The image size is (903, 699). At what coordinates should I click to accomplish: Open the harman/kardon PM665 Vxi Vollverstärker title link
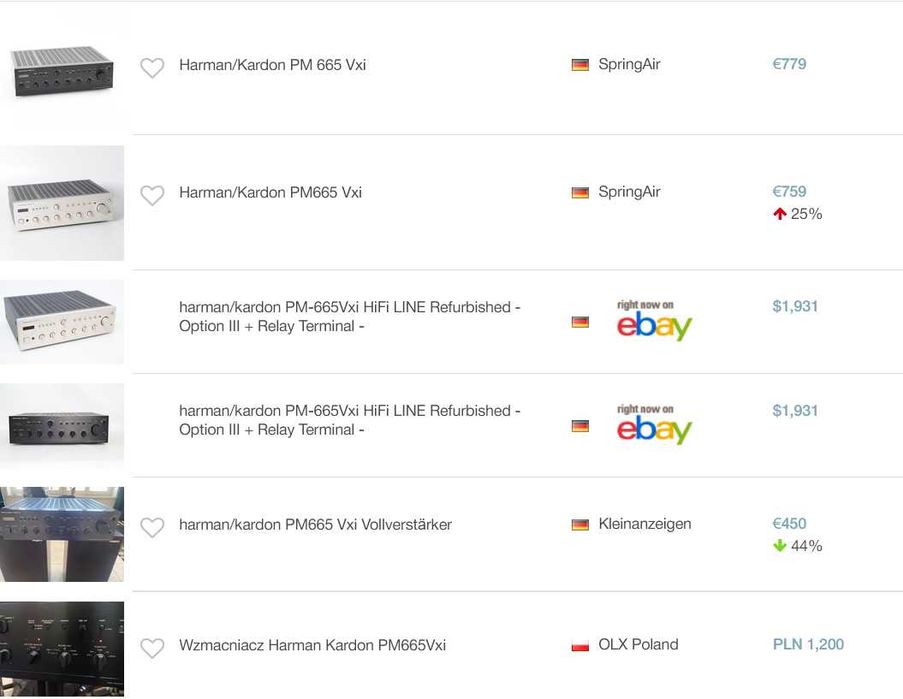click(x=315, y=524)
